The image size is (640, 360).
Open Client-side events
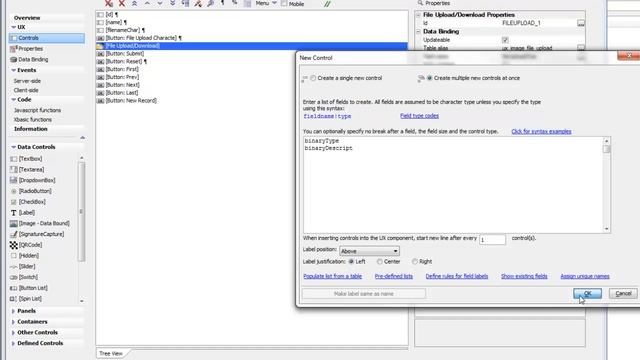pyautogui.click(x=26, y=90)
